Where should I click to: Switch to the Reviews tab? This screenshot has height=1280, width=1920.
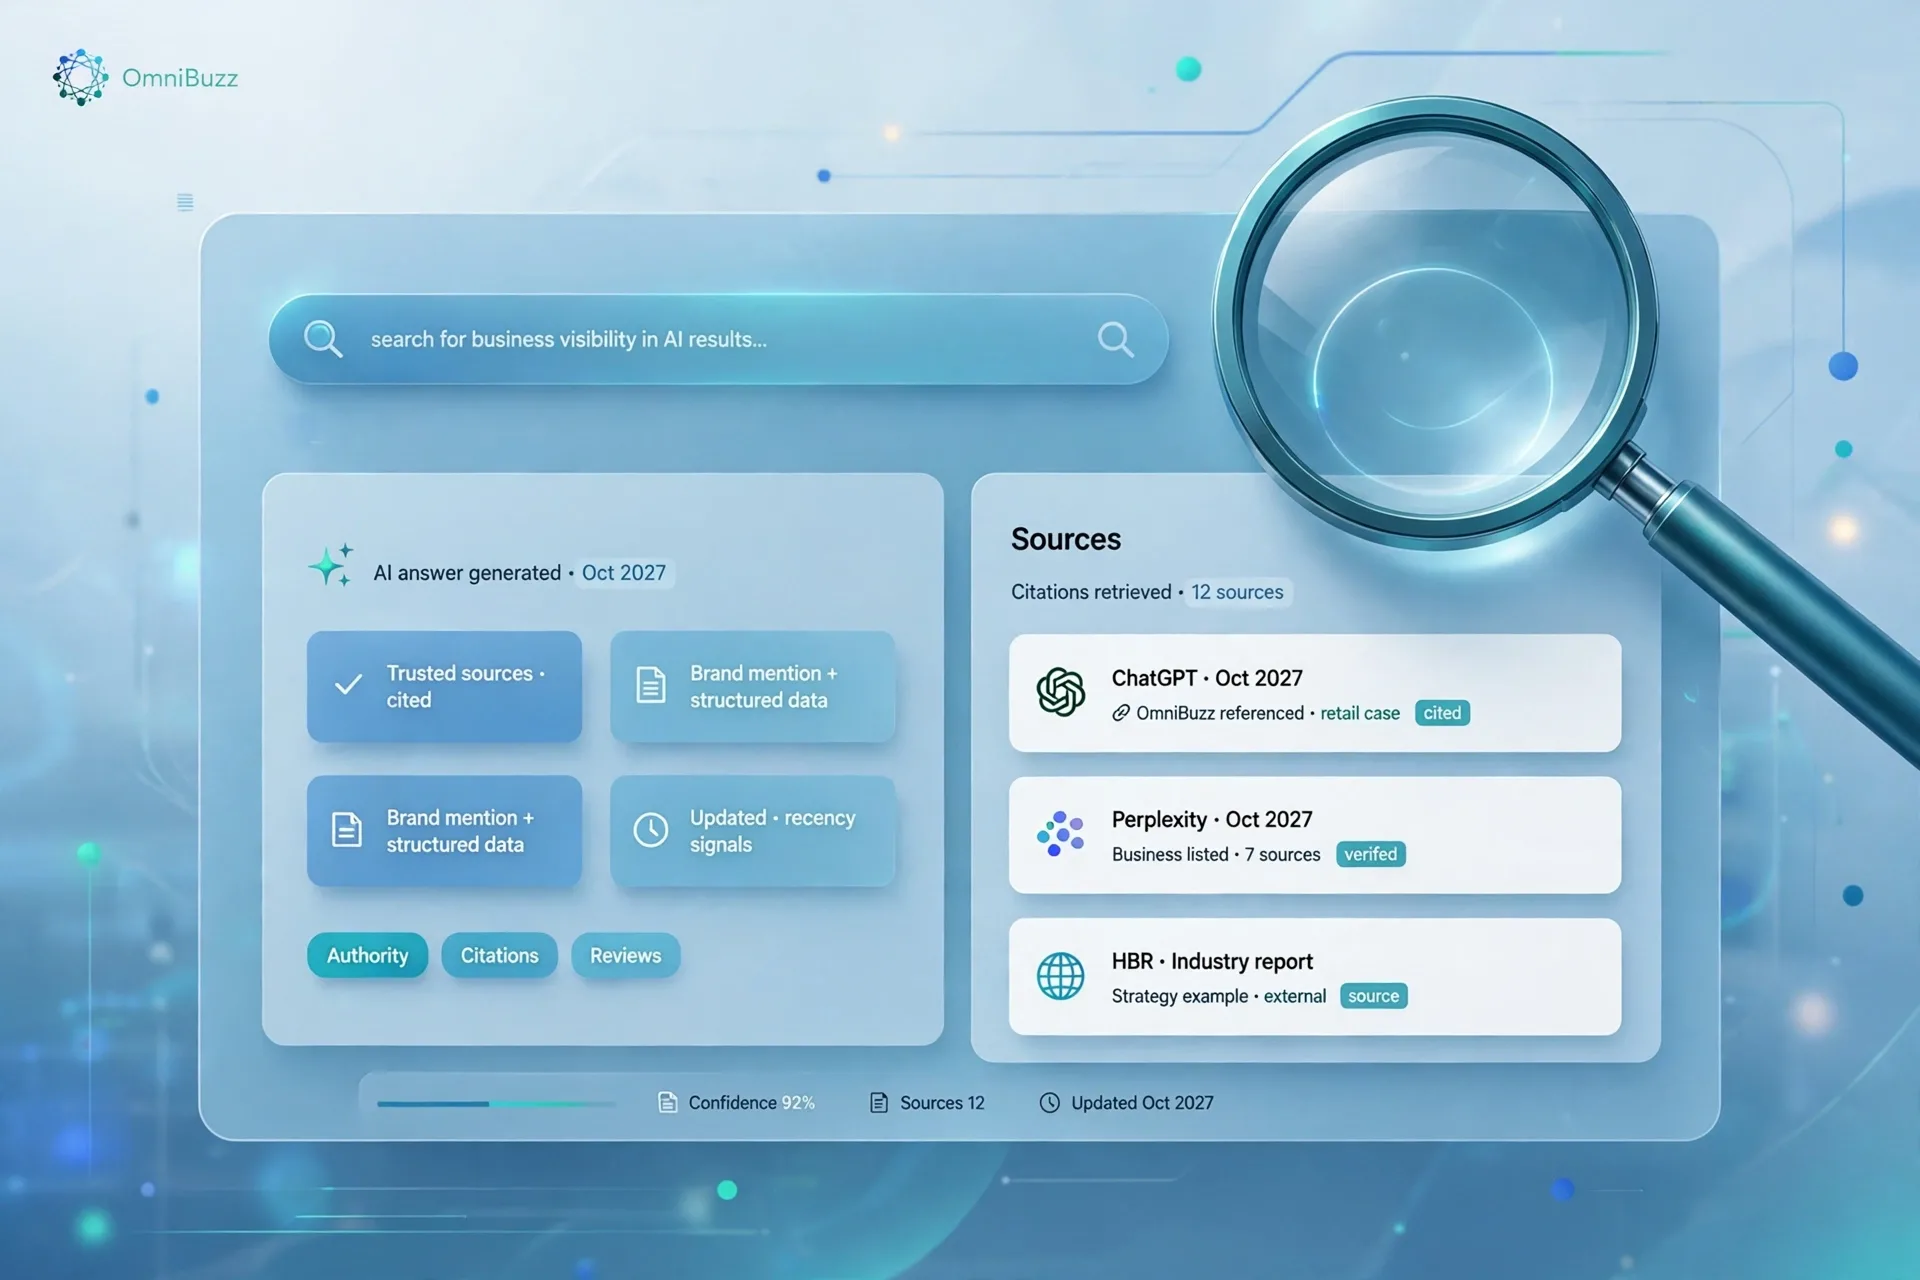[625, 955]
